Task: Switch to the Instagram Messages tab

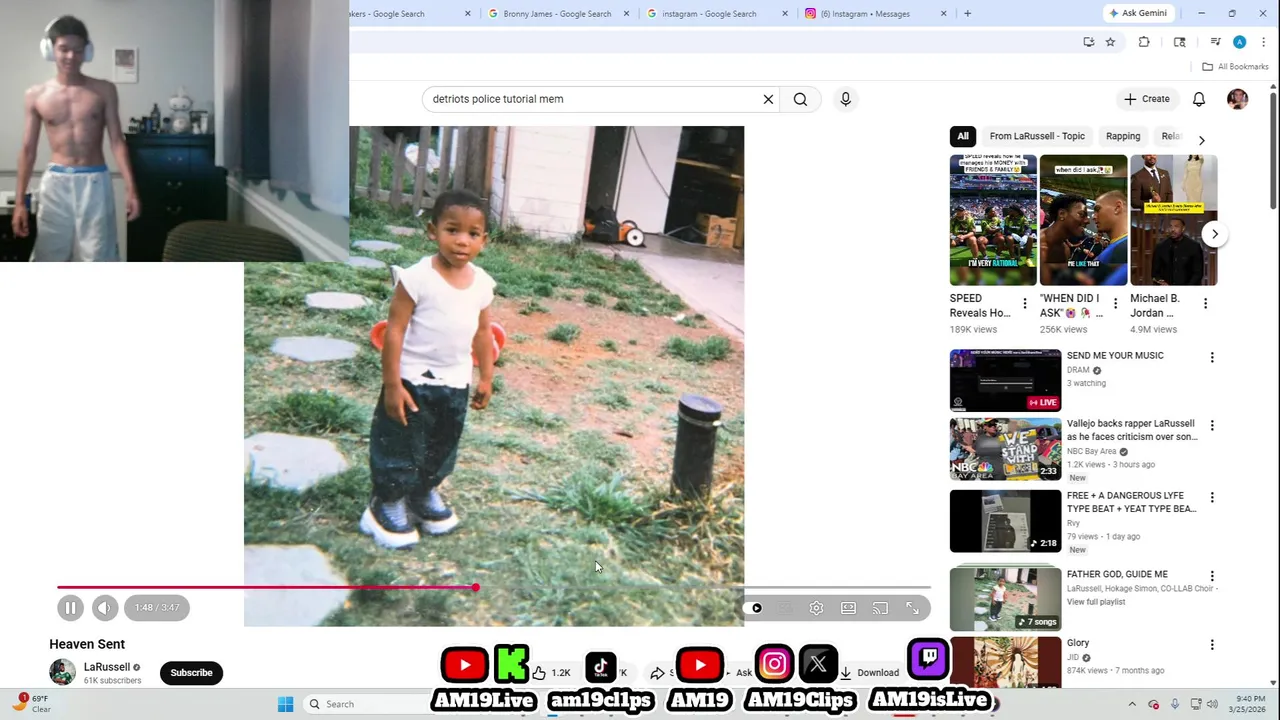Action: pyautogui.click(x=865, y=14)
